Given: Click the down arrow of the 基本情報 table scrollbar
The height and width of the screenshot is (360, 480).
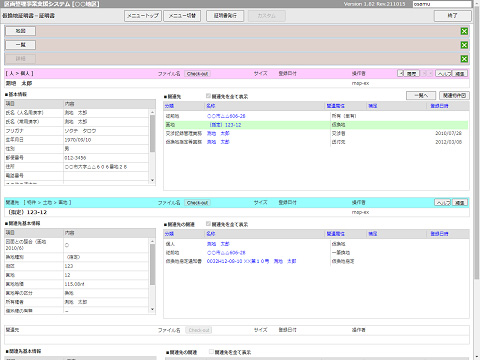Looking at the screenshot, I should point(152,180).
